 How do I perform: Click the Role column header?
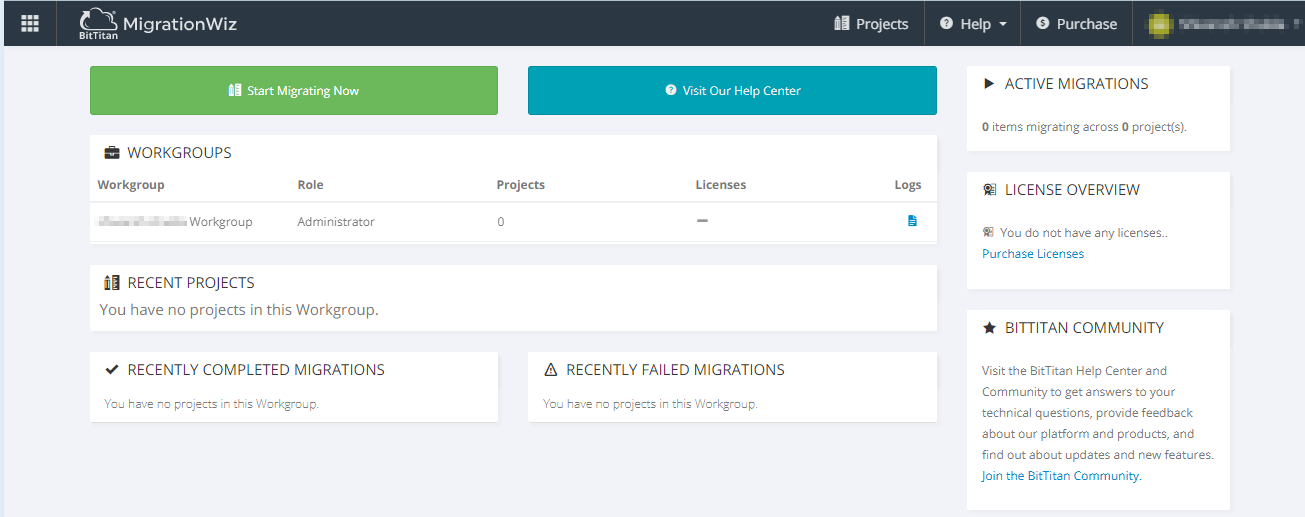point(310,185)
